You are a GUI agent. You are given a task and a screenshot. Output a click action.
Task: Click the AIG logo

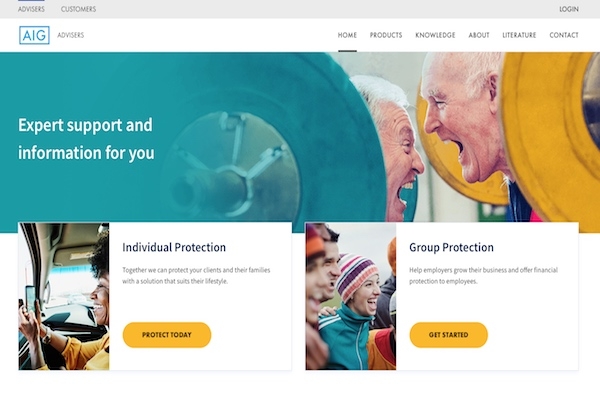(x=34, y=35)
